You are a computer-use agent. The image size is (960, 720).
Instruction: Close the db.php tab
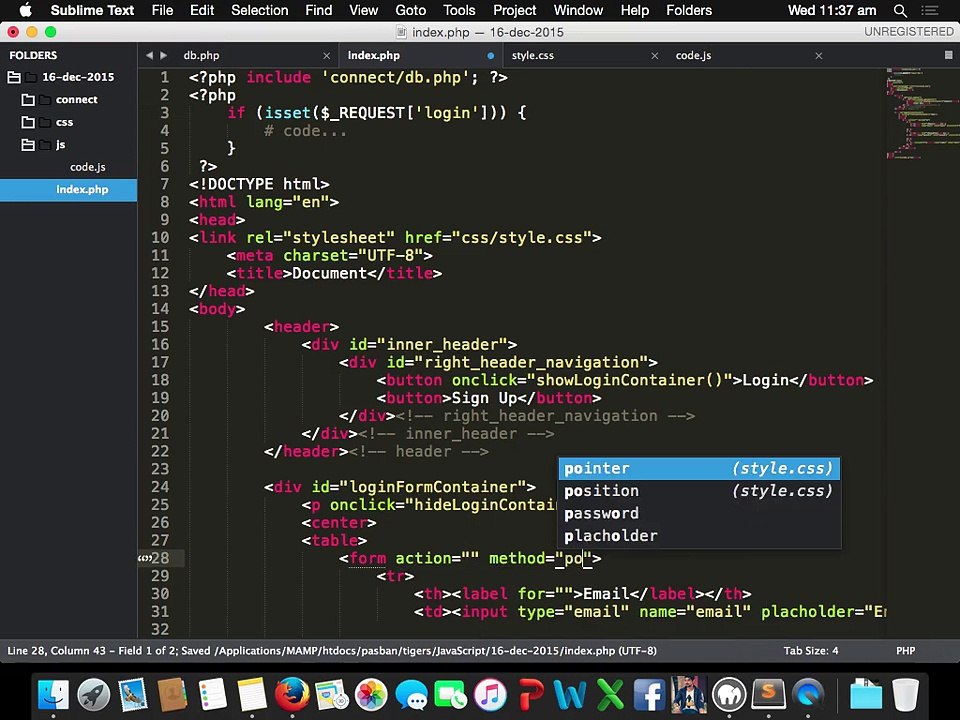click(326, 56)
